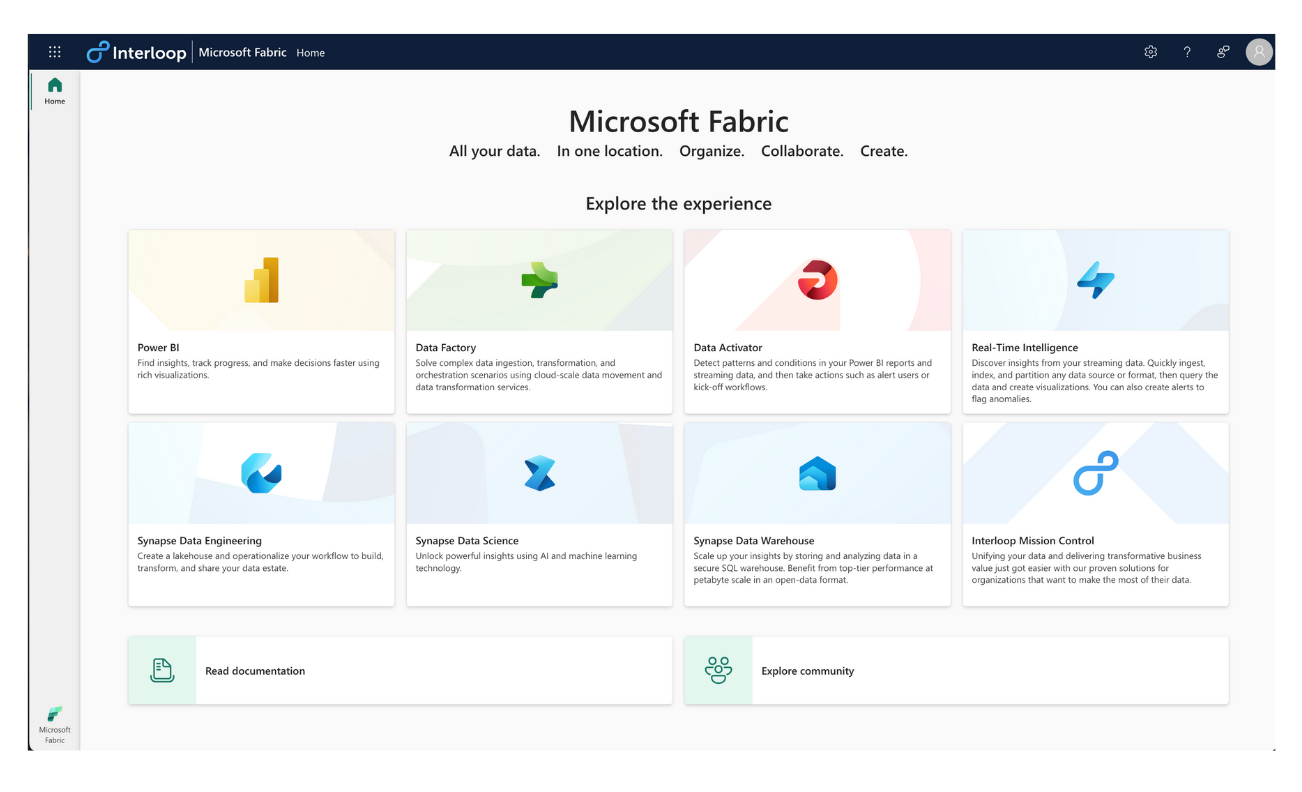The height and width of the screenshot is (792, 1302).
Task: Open the Microsoft Fabric experience switcher
Action: coord(55,723)
